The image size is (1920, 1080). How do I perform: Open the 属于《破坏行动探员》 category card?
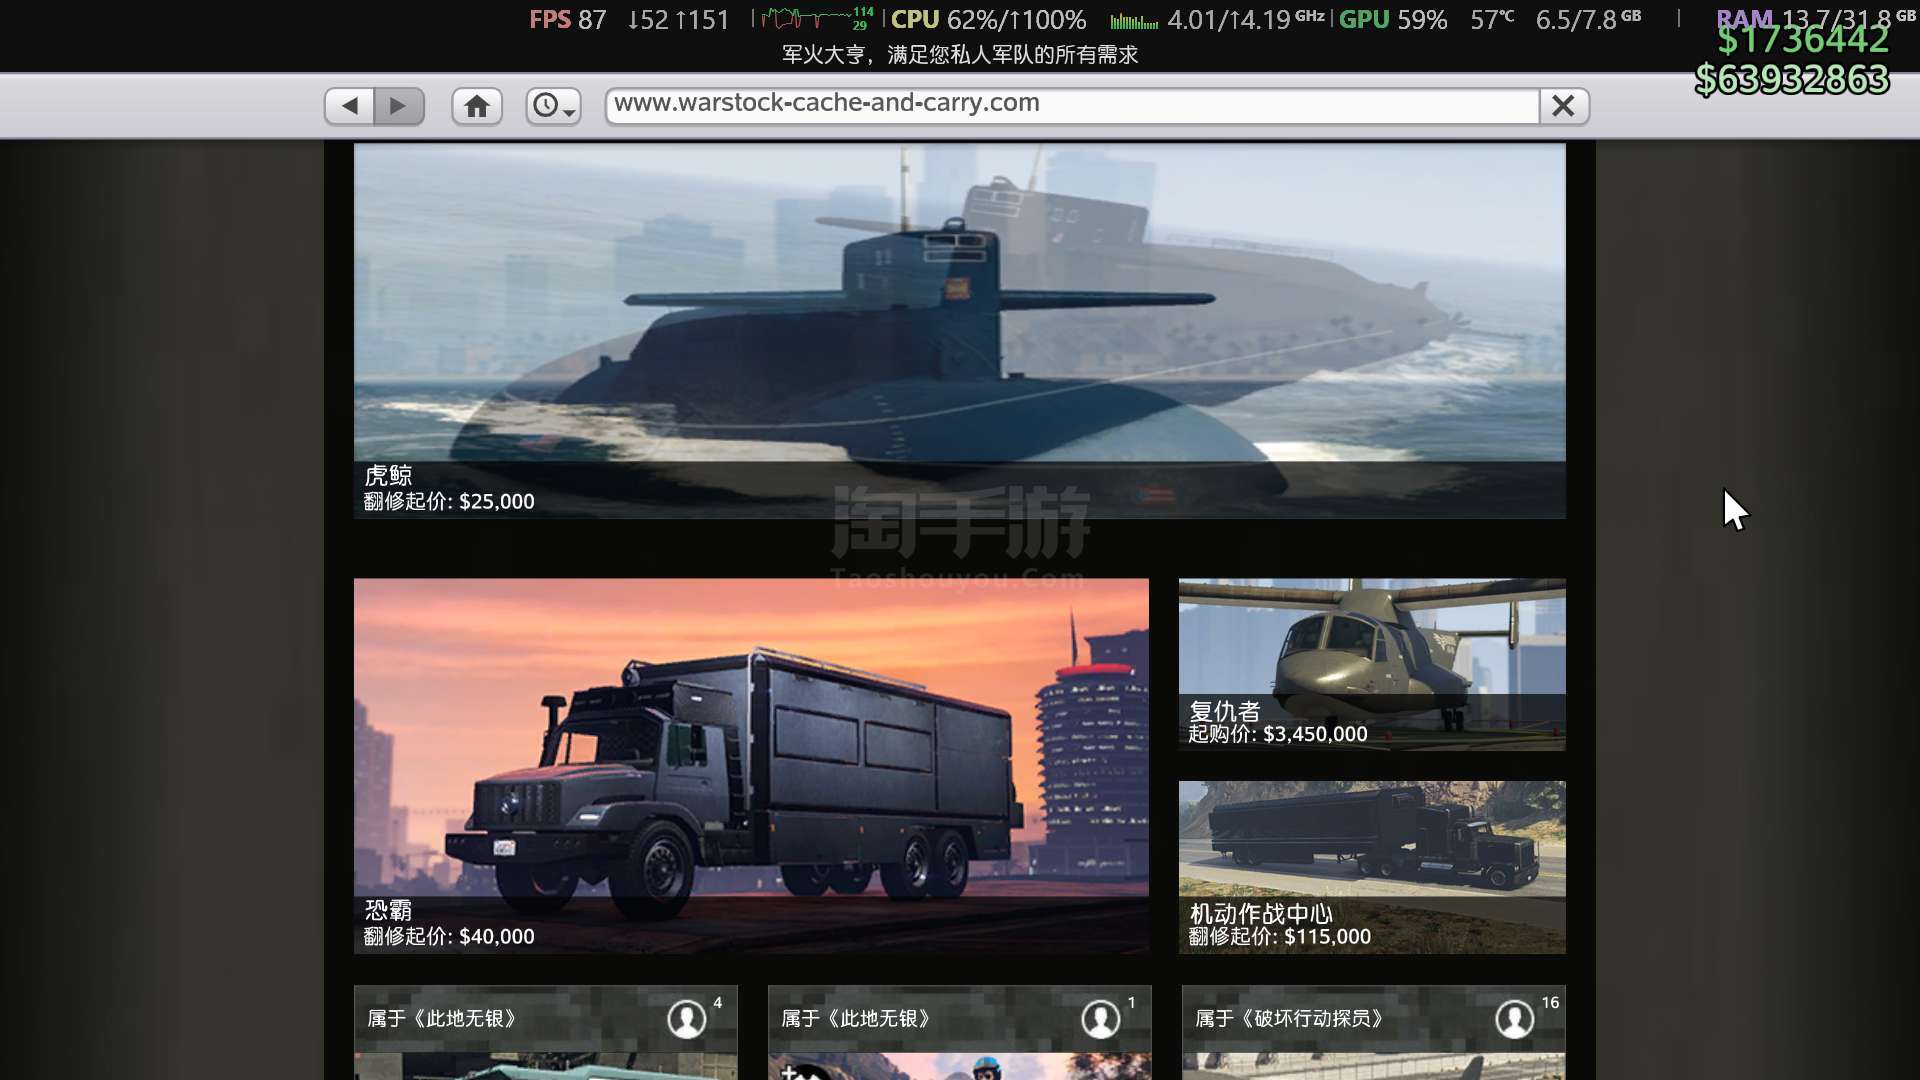point(1373,1033)
